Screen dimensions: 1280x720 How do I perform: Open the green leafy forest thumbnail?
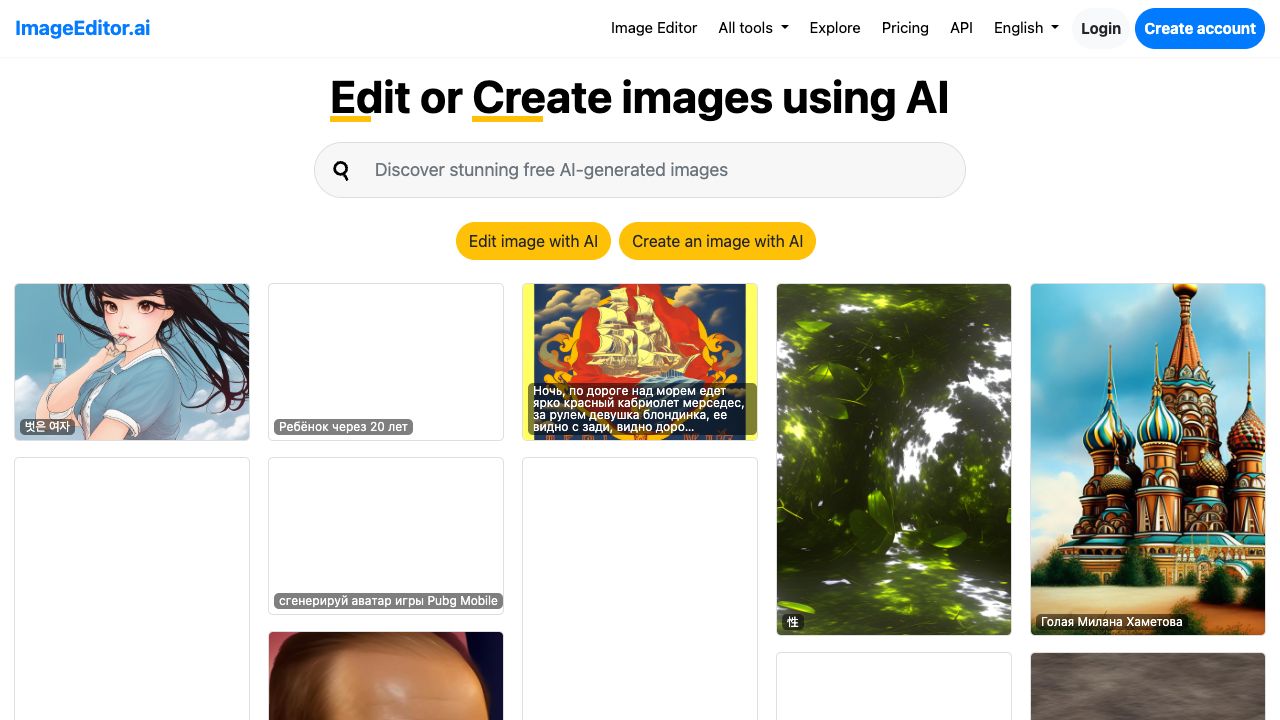pos(894,459)
